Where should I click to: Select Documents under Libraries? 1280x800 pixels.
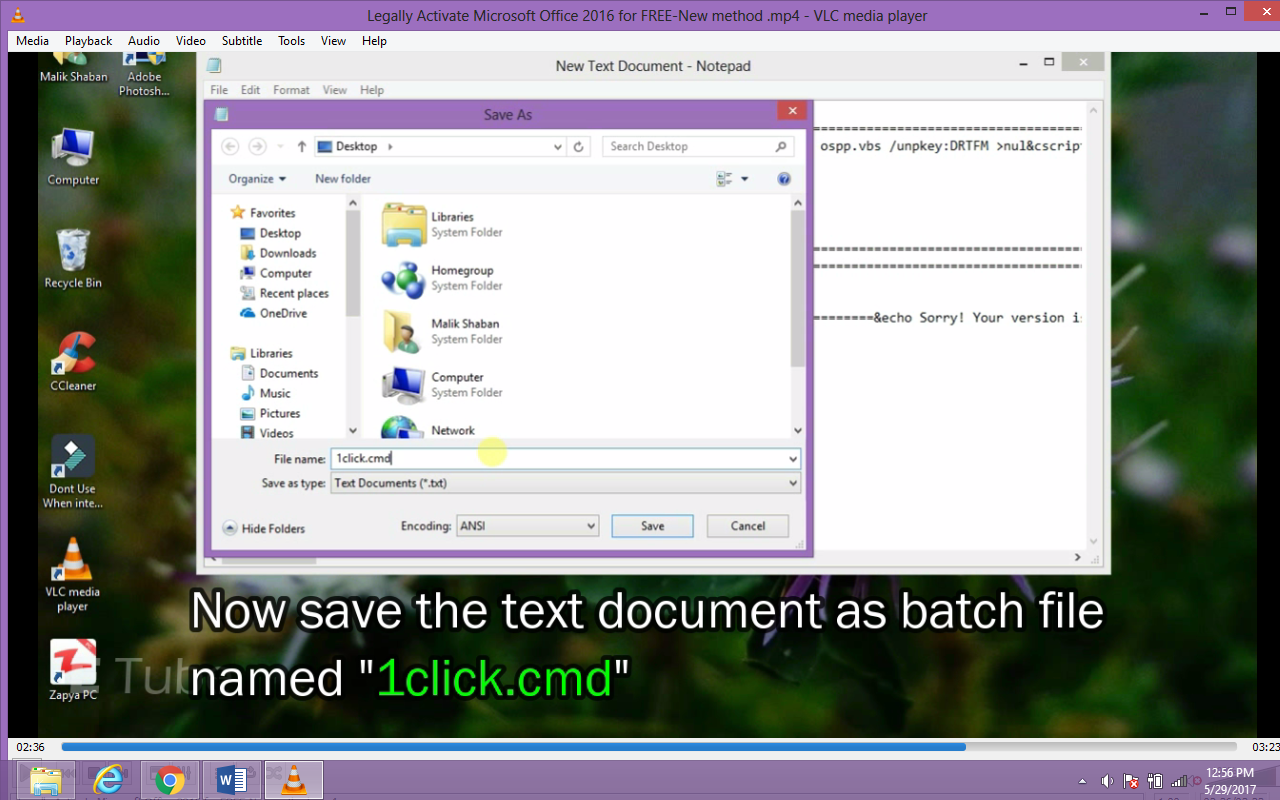point(280,373)
